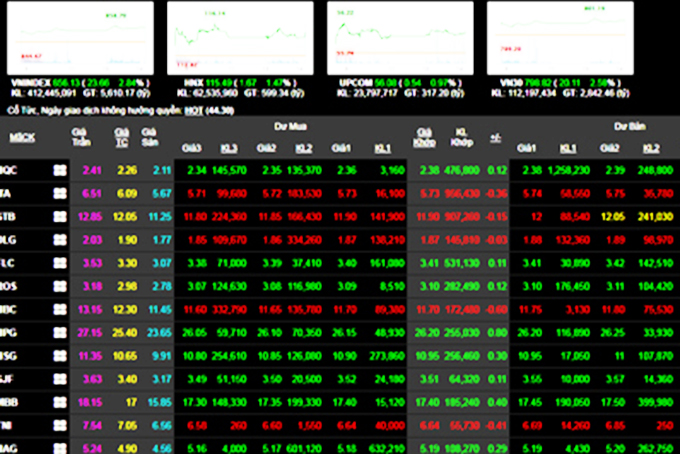Click the Giá TC column header
This screenshot has height=454, width=680.
[x=121, y=135]
